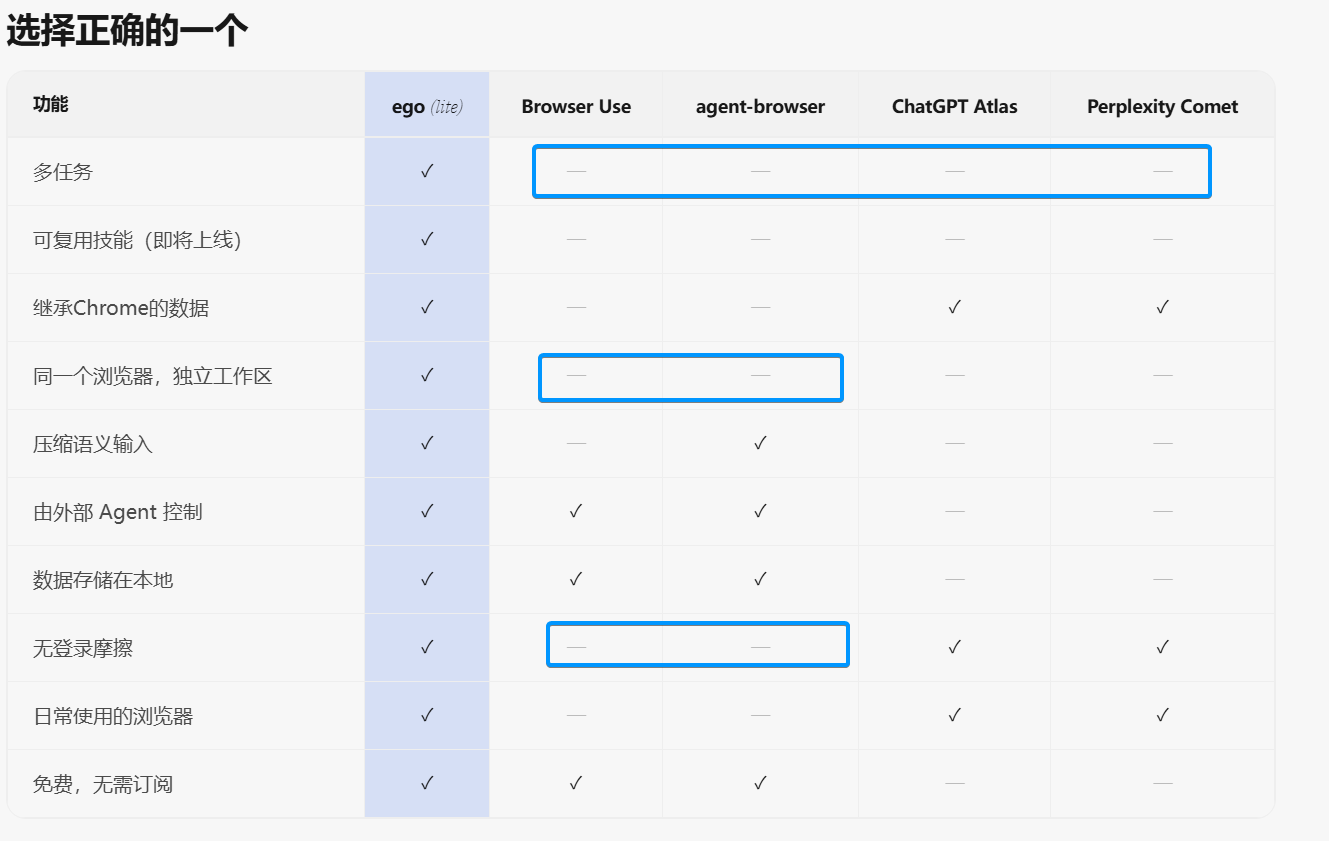The width and height of the screenshot is (1329, 841).
Task: Click Browser Use checkmark for 免费，无需订阅
Action: 576,783
